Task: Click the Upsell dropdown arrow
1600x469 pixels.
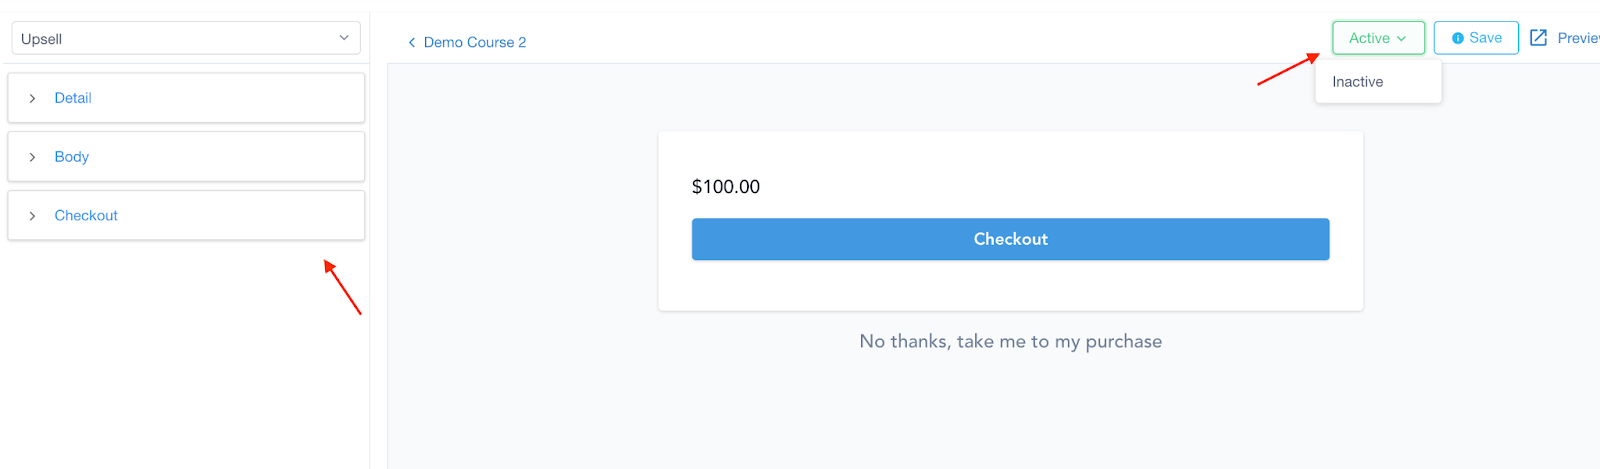Action: pos(344,38)
